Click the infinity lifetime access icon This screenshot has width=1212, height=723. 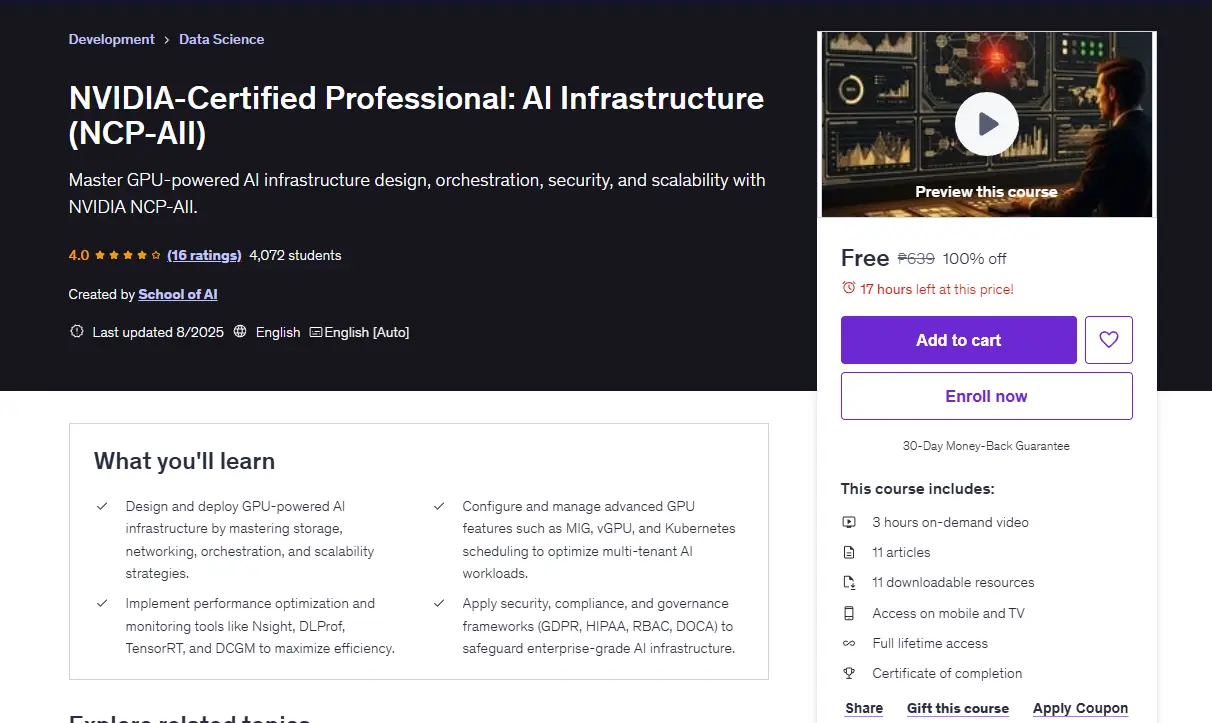pyautogui.click(x=849, y=643)
